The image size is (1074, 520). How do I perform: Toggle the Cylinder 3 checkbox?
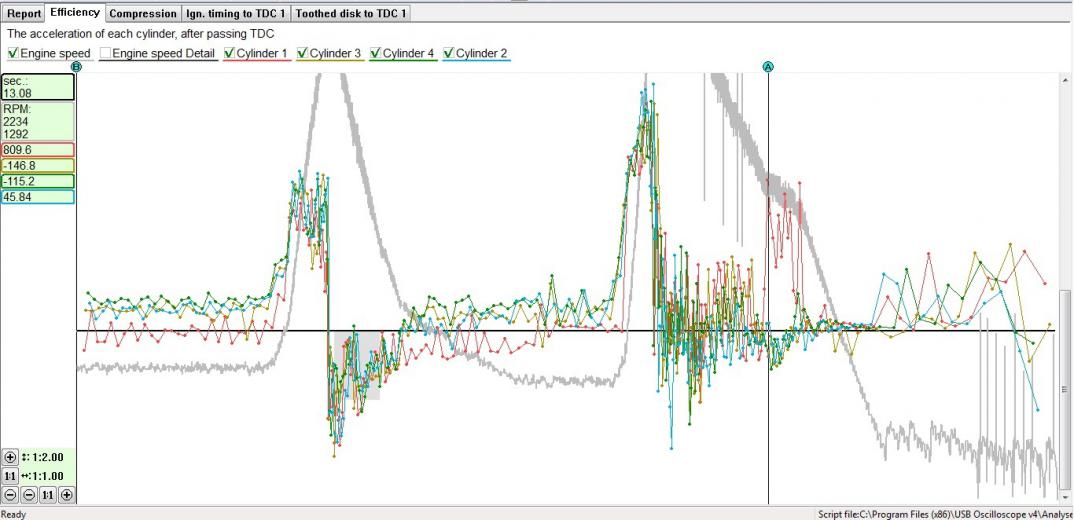click(303, 53)
